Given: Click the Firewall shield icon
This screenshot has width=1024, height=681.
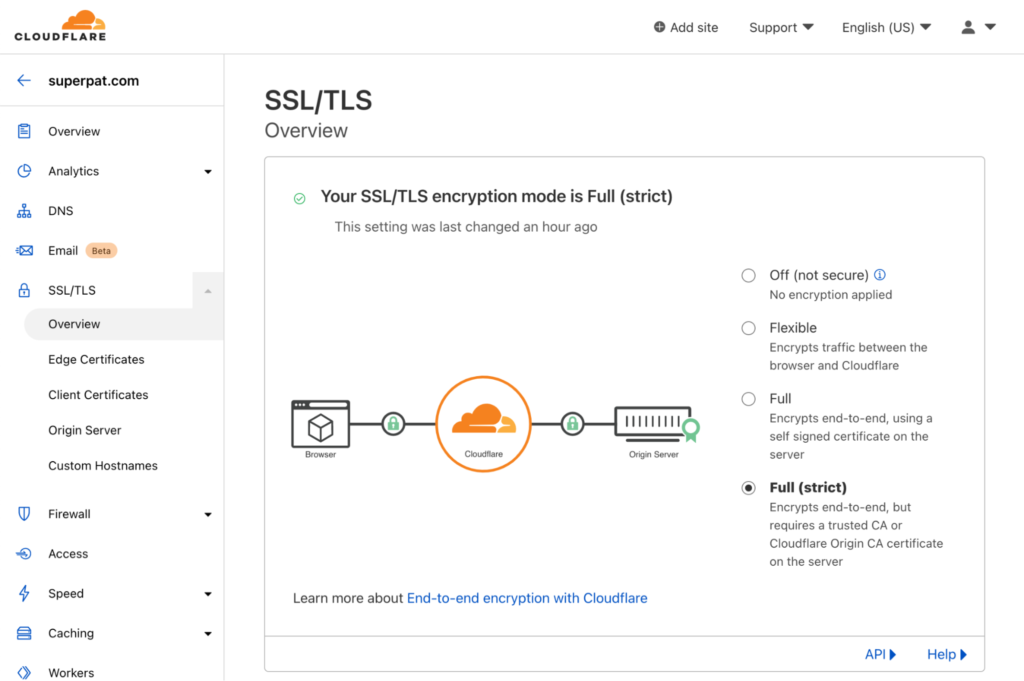Looking at the screenshot, I should (23, 513).
